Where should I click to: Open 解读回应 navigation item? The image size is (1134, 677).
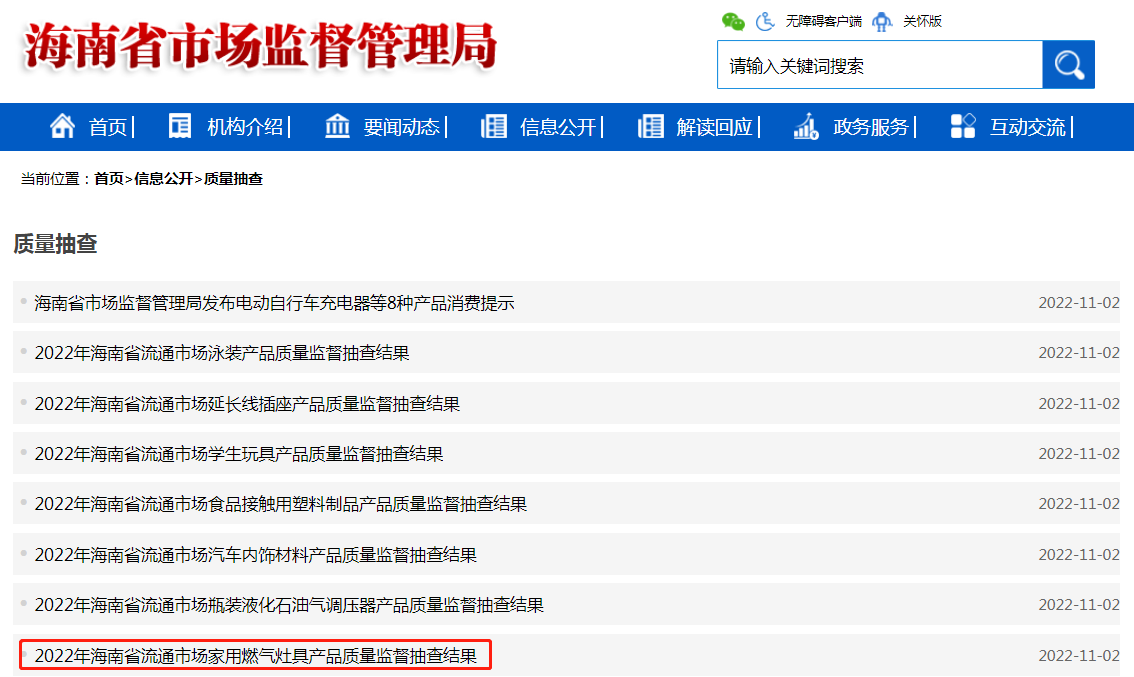pyautogui.click(x=715, y=127)
